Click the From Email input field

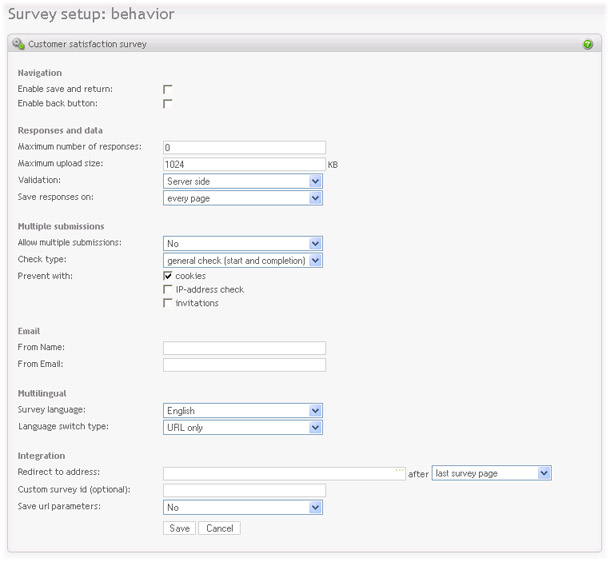(x=244, y=365)
